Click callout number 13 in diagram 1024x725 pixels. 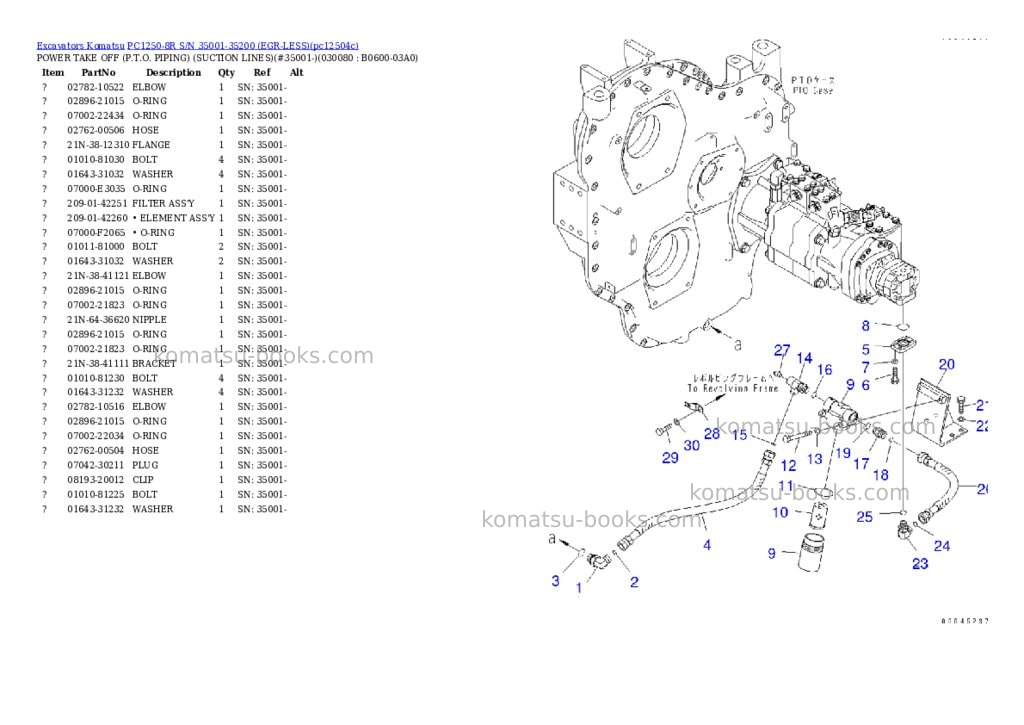pos(814,459)
